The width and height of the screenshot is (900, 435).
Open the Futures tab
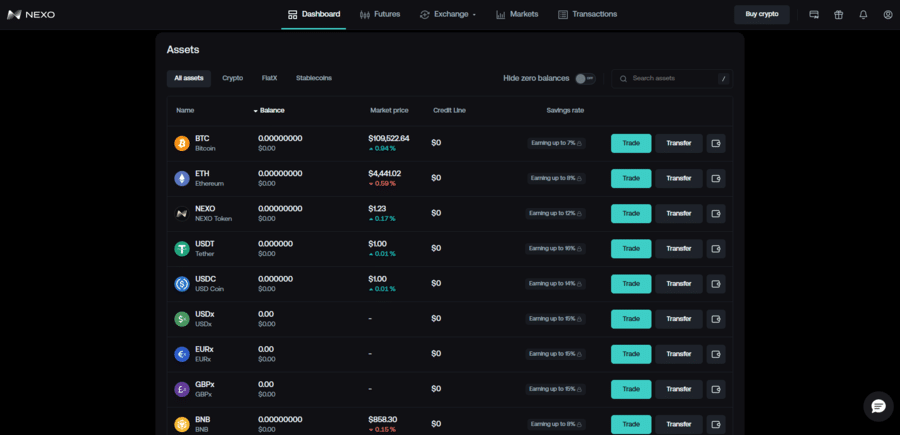[380, 14]
